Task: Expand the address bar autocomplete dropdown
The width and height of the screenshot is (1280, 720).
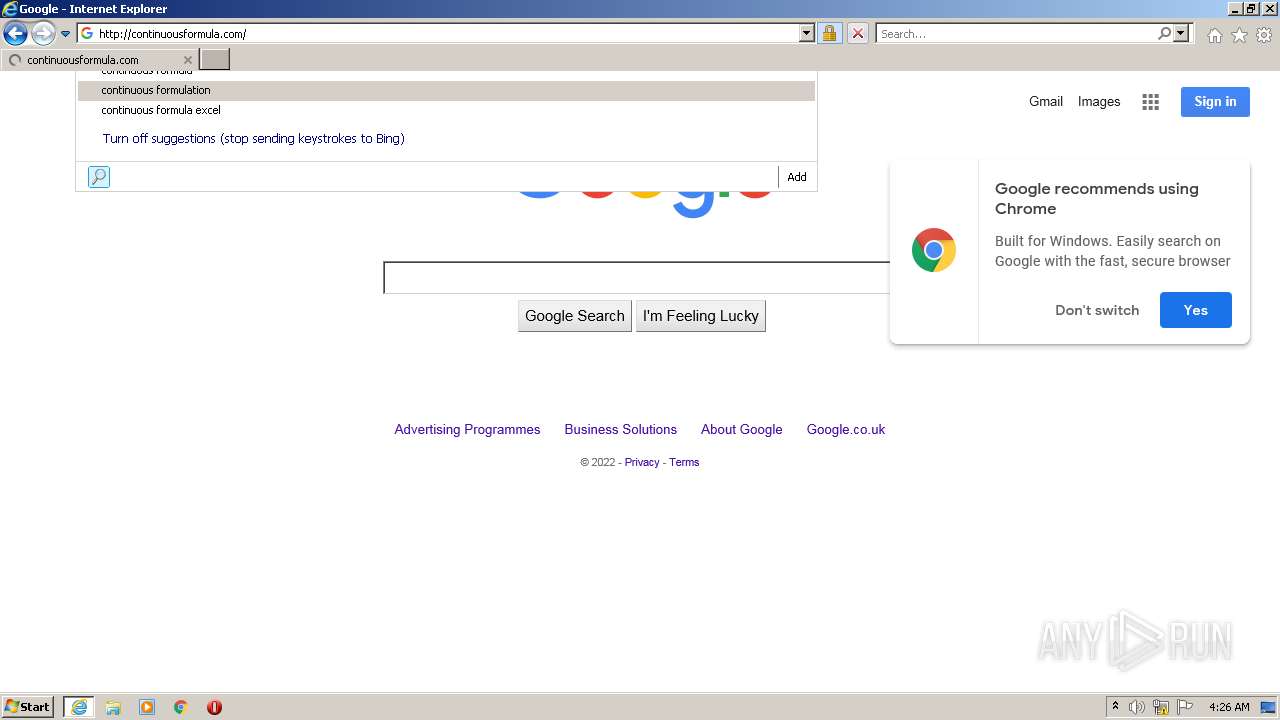Action: tap(807, 34)
